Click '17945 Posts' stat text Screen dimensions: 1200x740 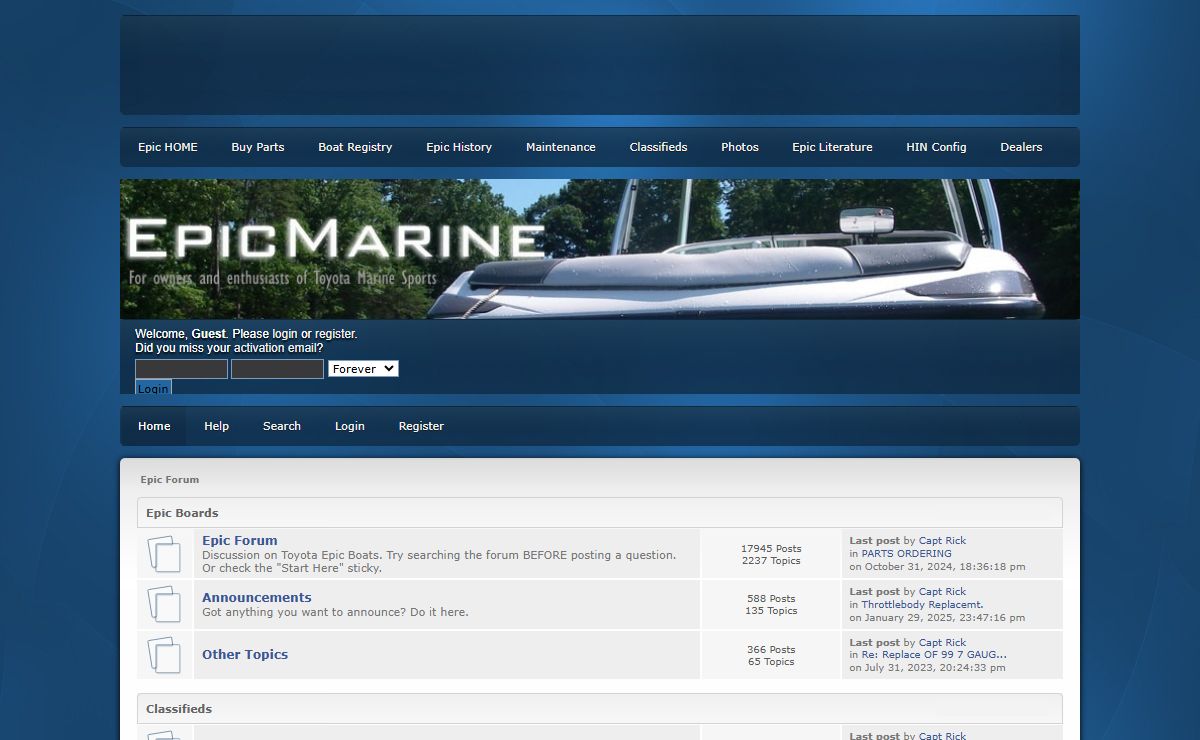click(x=771, y=549)
